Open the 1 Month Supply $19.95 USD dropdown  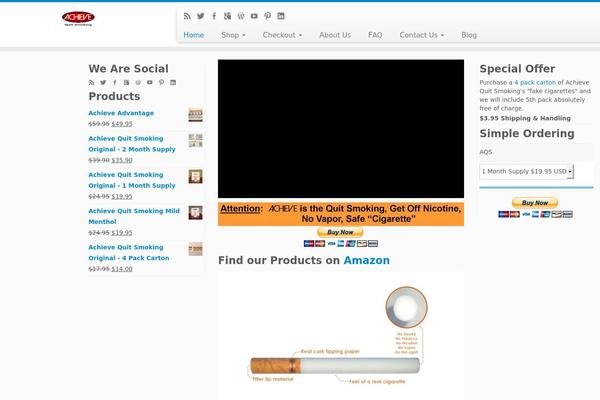click(x=527, y=171)
